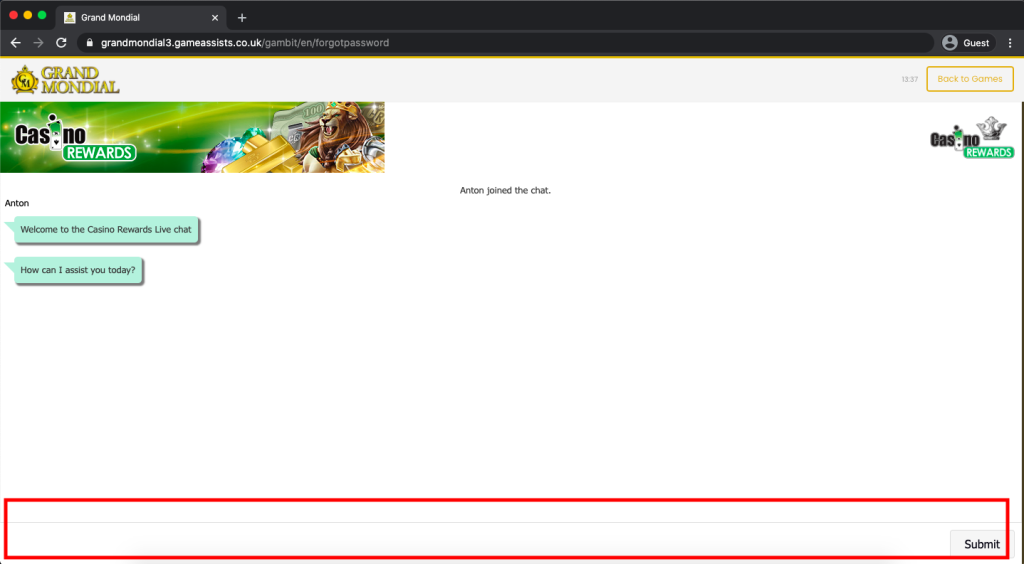Click the green macOS fullscreen button
Screen dimensions: 1024x564
42,15
